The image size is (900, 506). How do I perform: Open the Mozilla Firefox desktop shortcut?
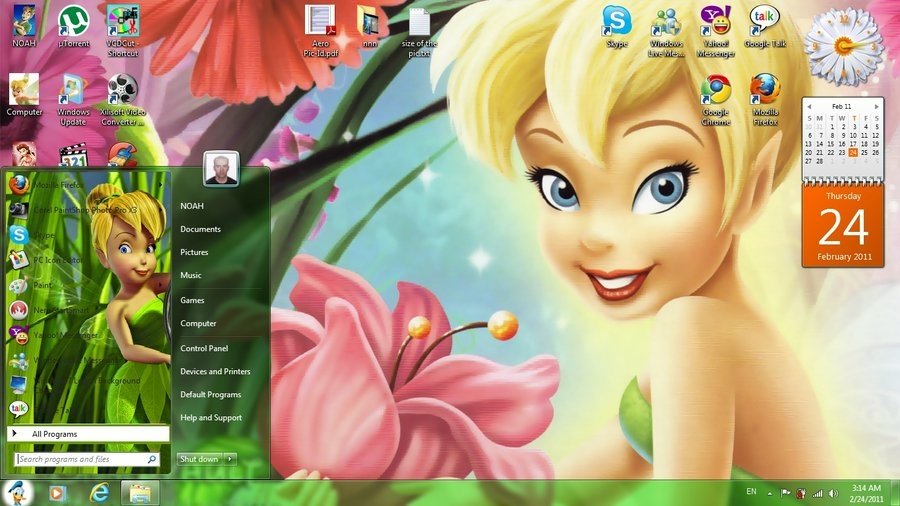pos(765,99)
